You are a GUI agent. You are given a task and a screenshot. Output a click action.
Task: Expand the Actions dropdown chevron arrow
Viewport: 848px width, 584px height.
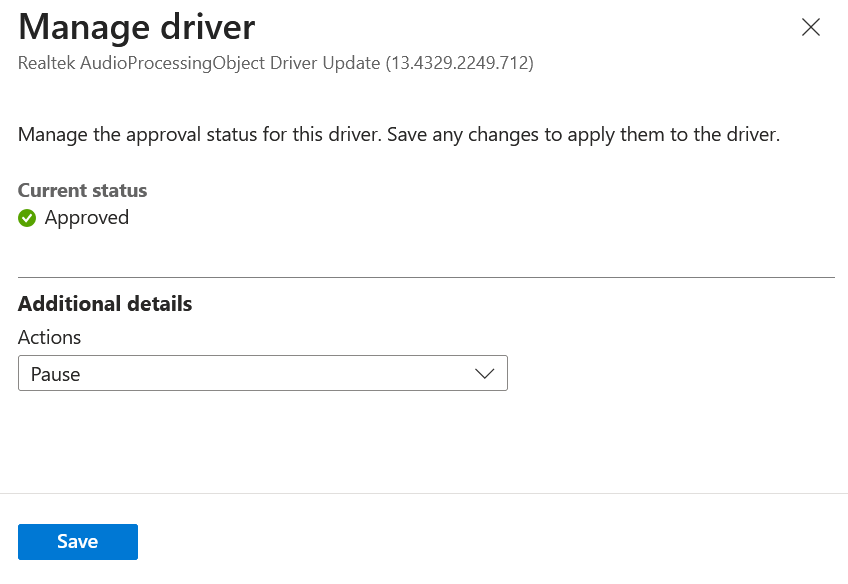point(485,373)
